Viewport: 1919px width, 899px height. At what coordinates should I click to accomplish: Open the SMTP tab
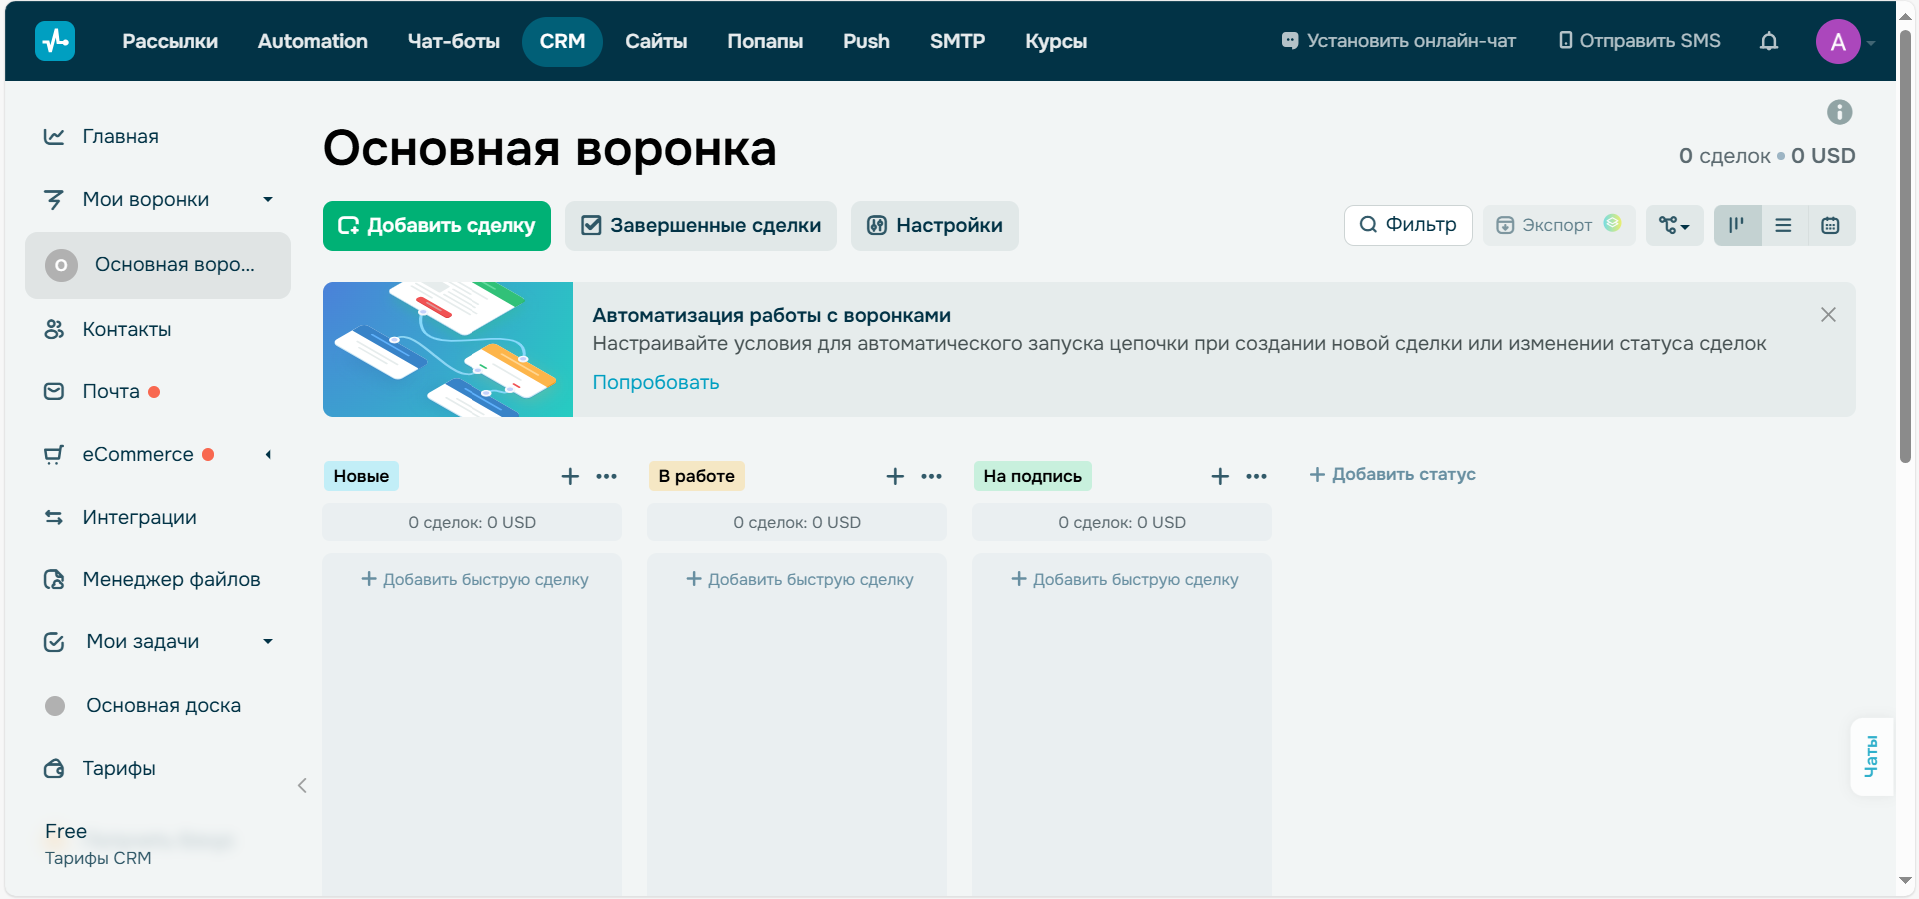coord(957,41)
